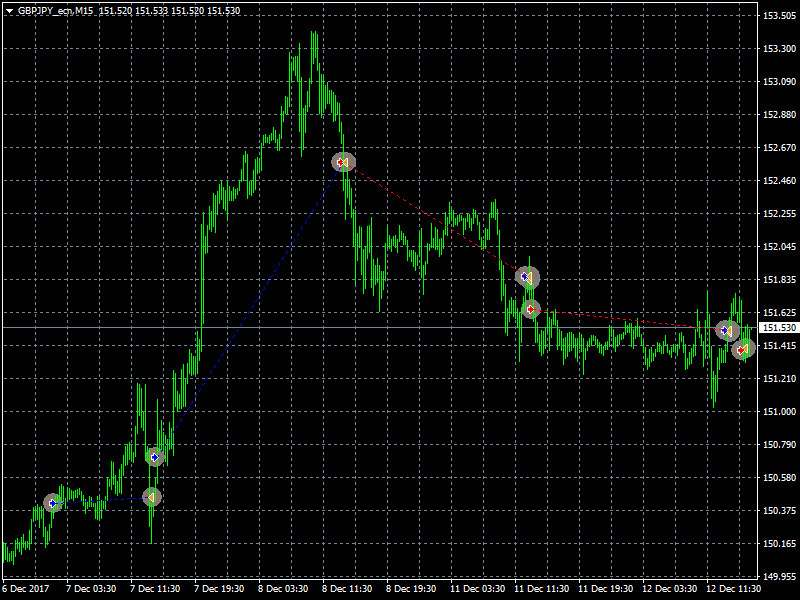Click the 7 Dec 11:30 time label
Viewport: 800px width, 600px height.
coord(155,589)
